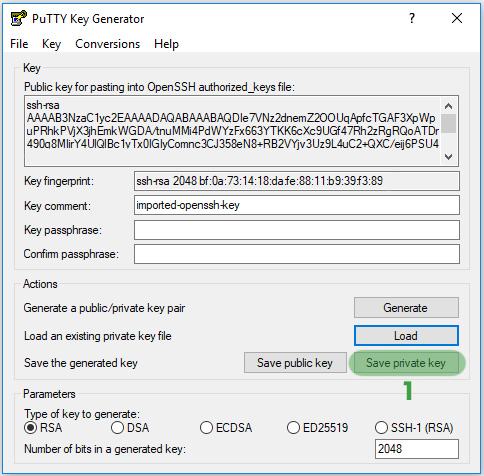Click Load to import private key
484x476 pixels.
pos(406,336)
